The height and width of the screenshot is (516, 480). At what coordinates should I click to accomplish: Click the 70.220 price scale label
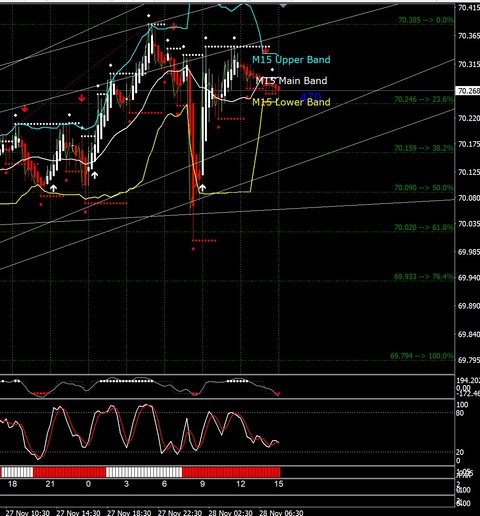point(469,118)
